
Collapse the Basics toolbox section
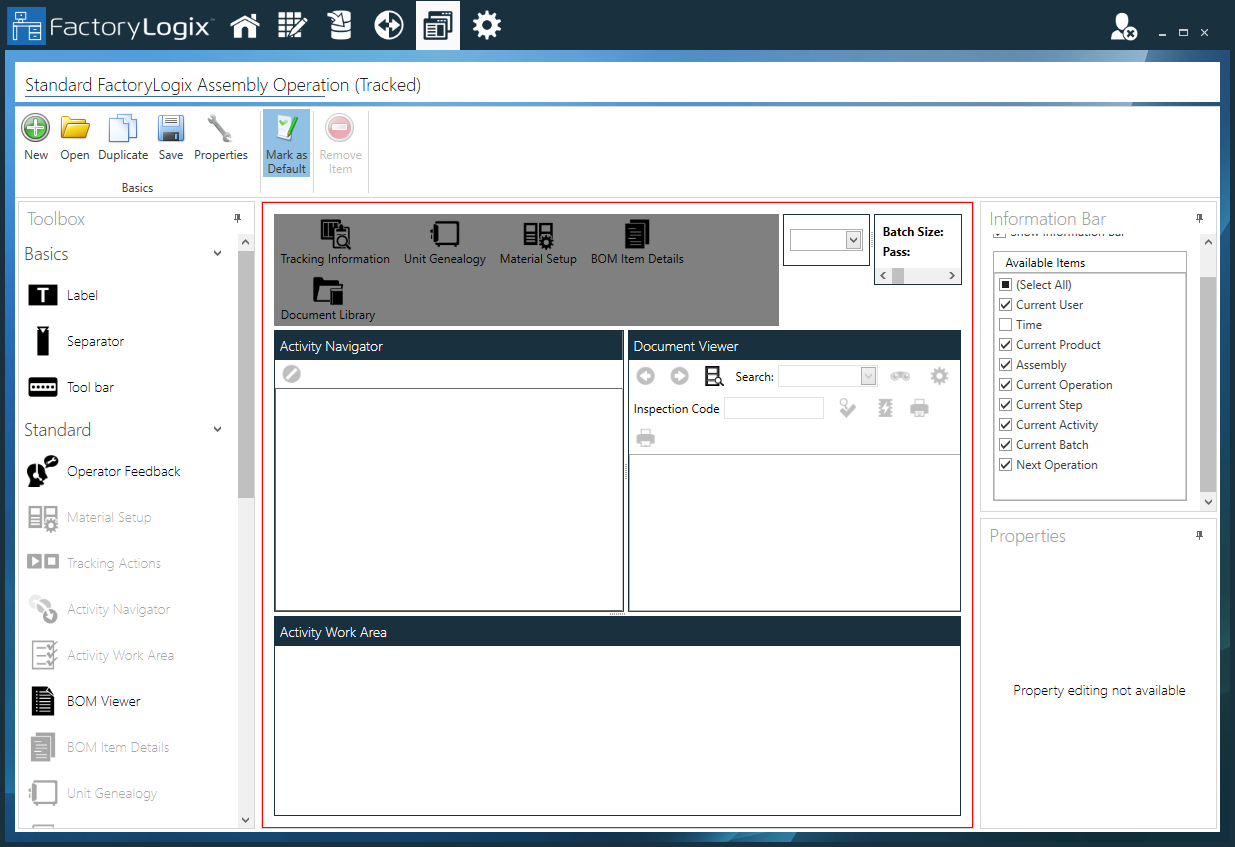tap(218, 254)
